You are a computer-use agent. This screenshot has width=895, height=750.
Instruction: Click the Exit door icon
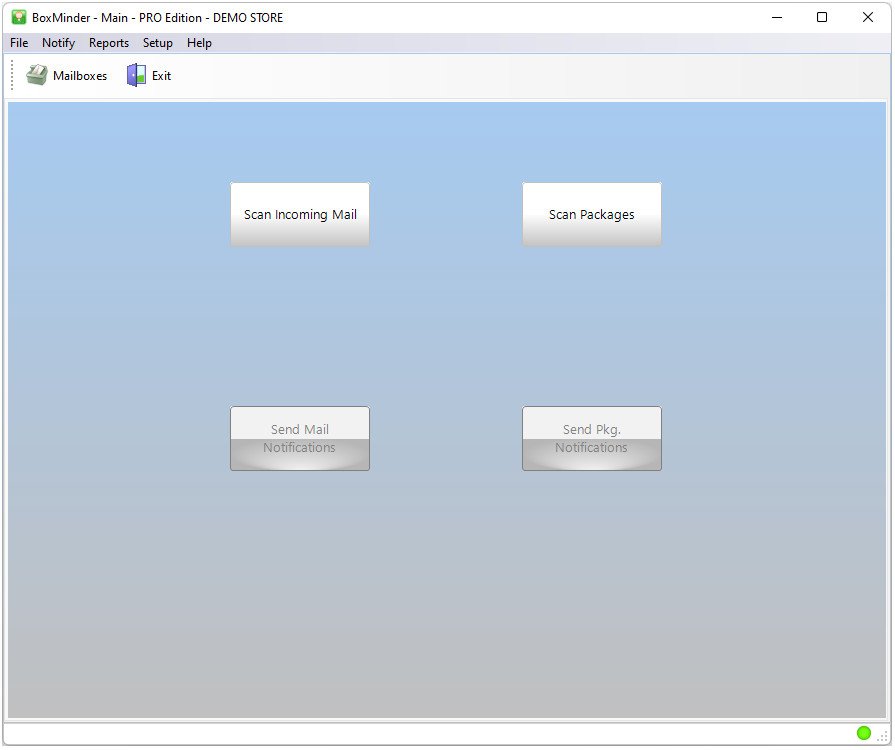[x=136, y=75]
